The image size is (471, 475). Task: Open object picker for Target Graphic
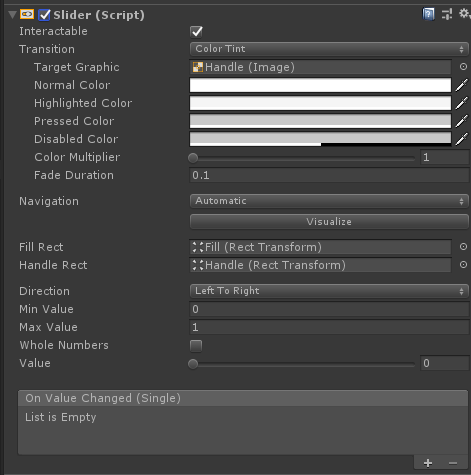[463, 67]
